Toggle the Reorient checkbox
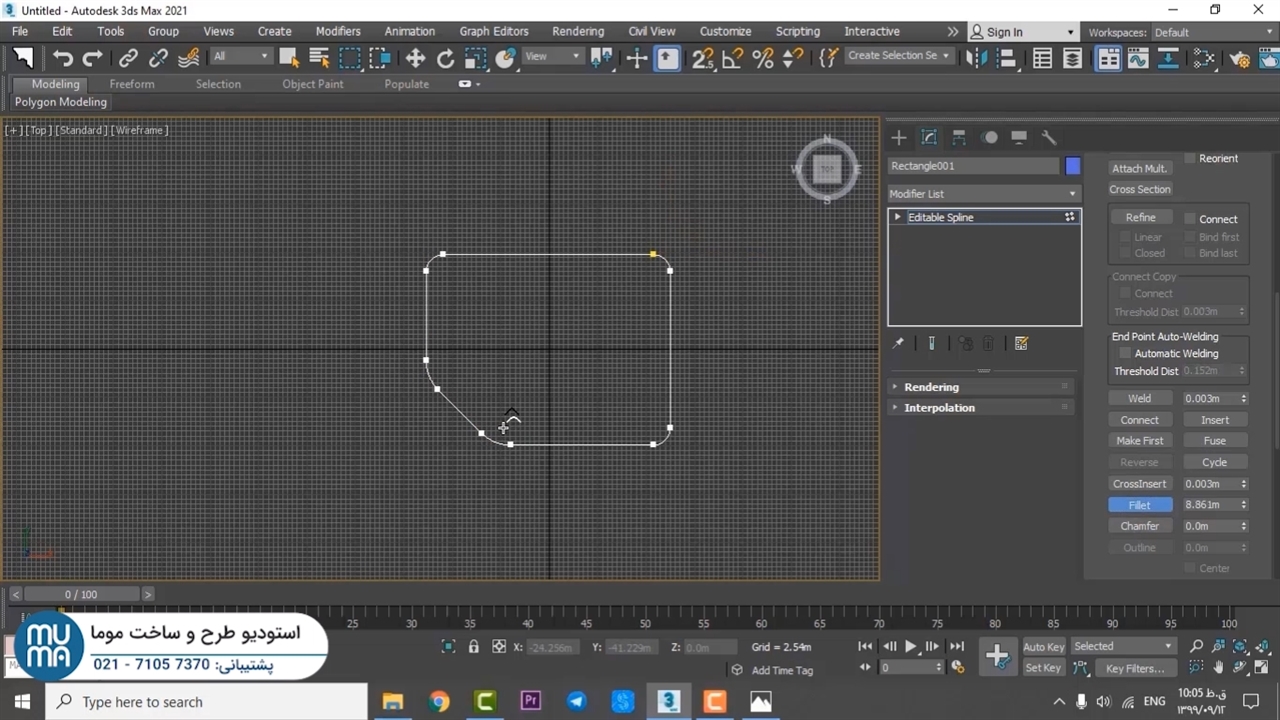 click(x=1190, y=159)
